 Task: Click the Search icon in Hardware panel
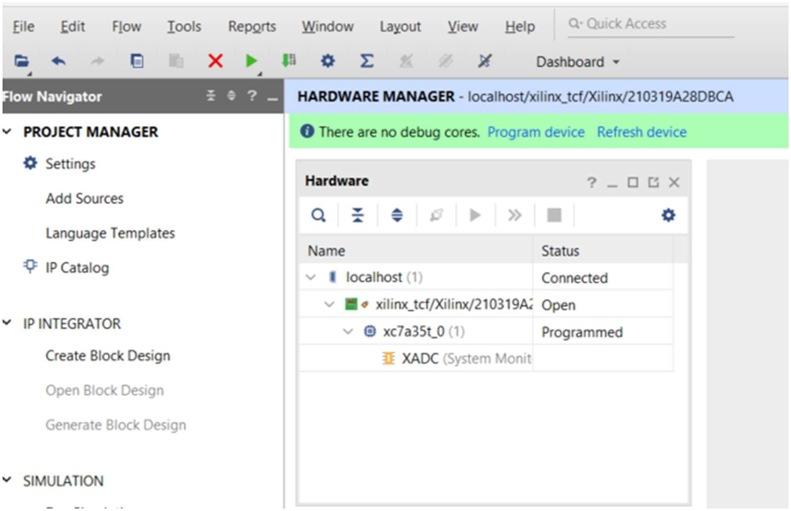point(318,215)
